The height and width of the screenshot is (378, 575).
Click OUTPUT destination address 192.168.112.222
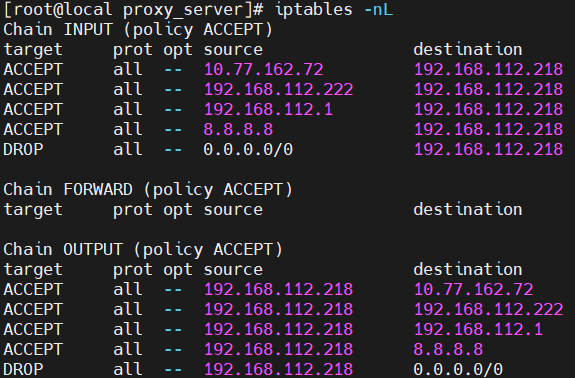(x=488, y=309)
